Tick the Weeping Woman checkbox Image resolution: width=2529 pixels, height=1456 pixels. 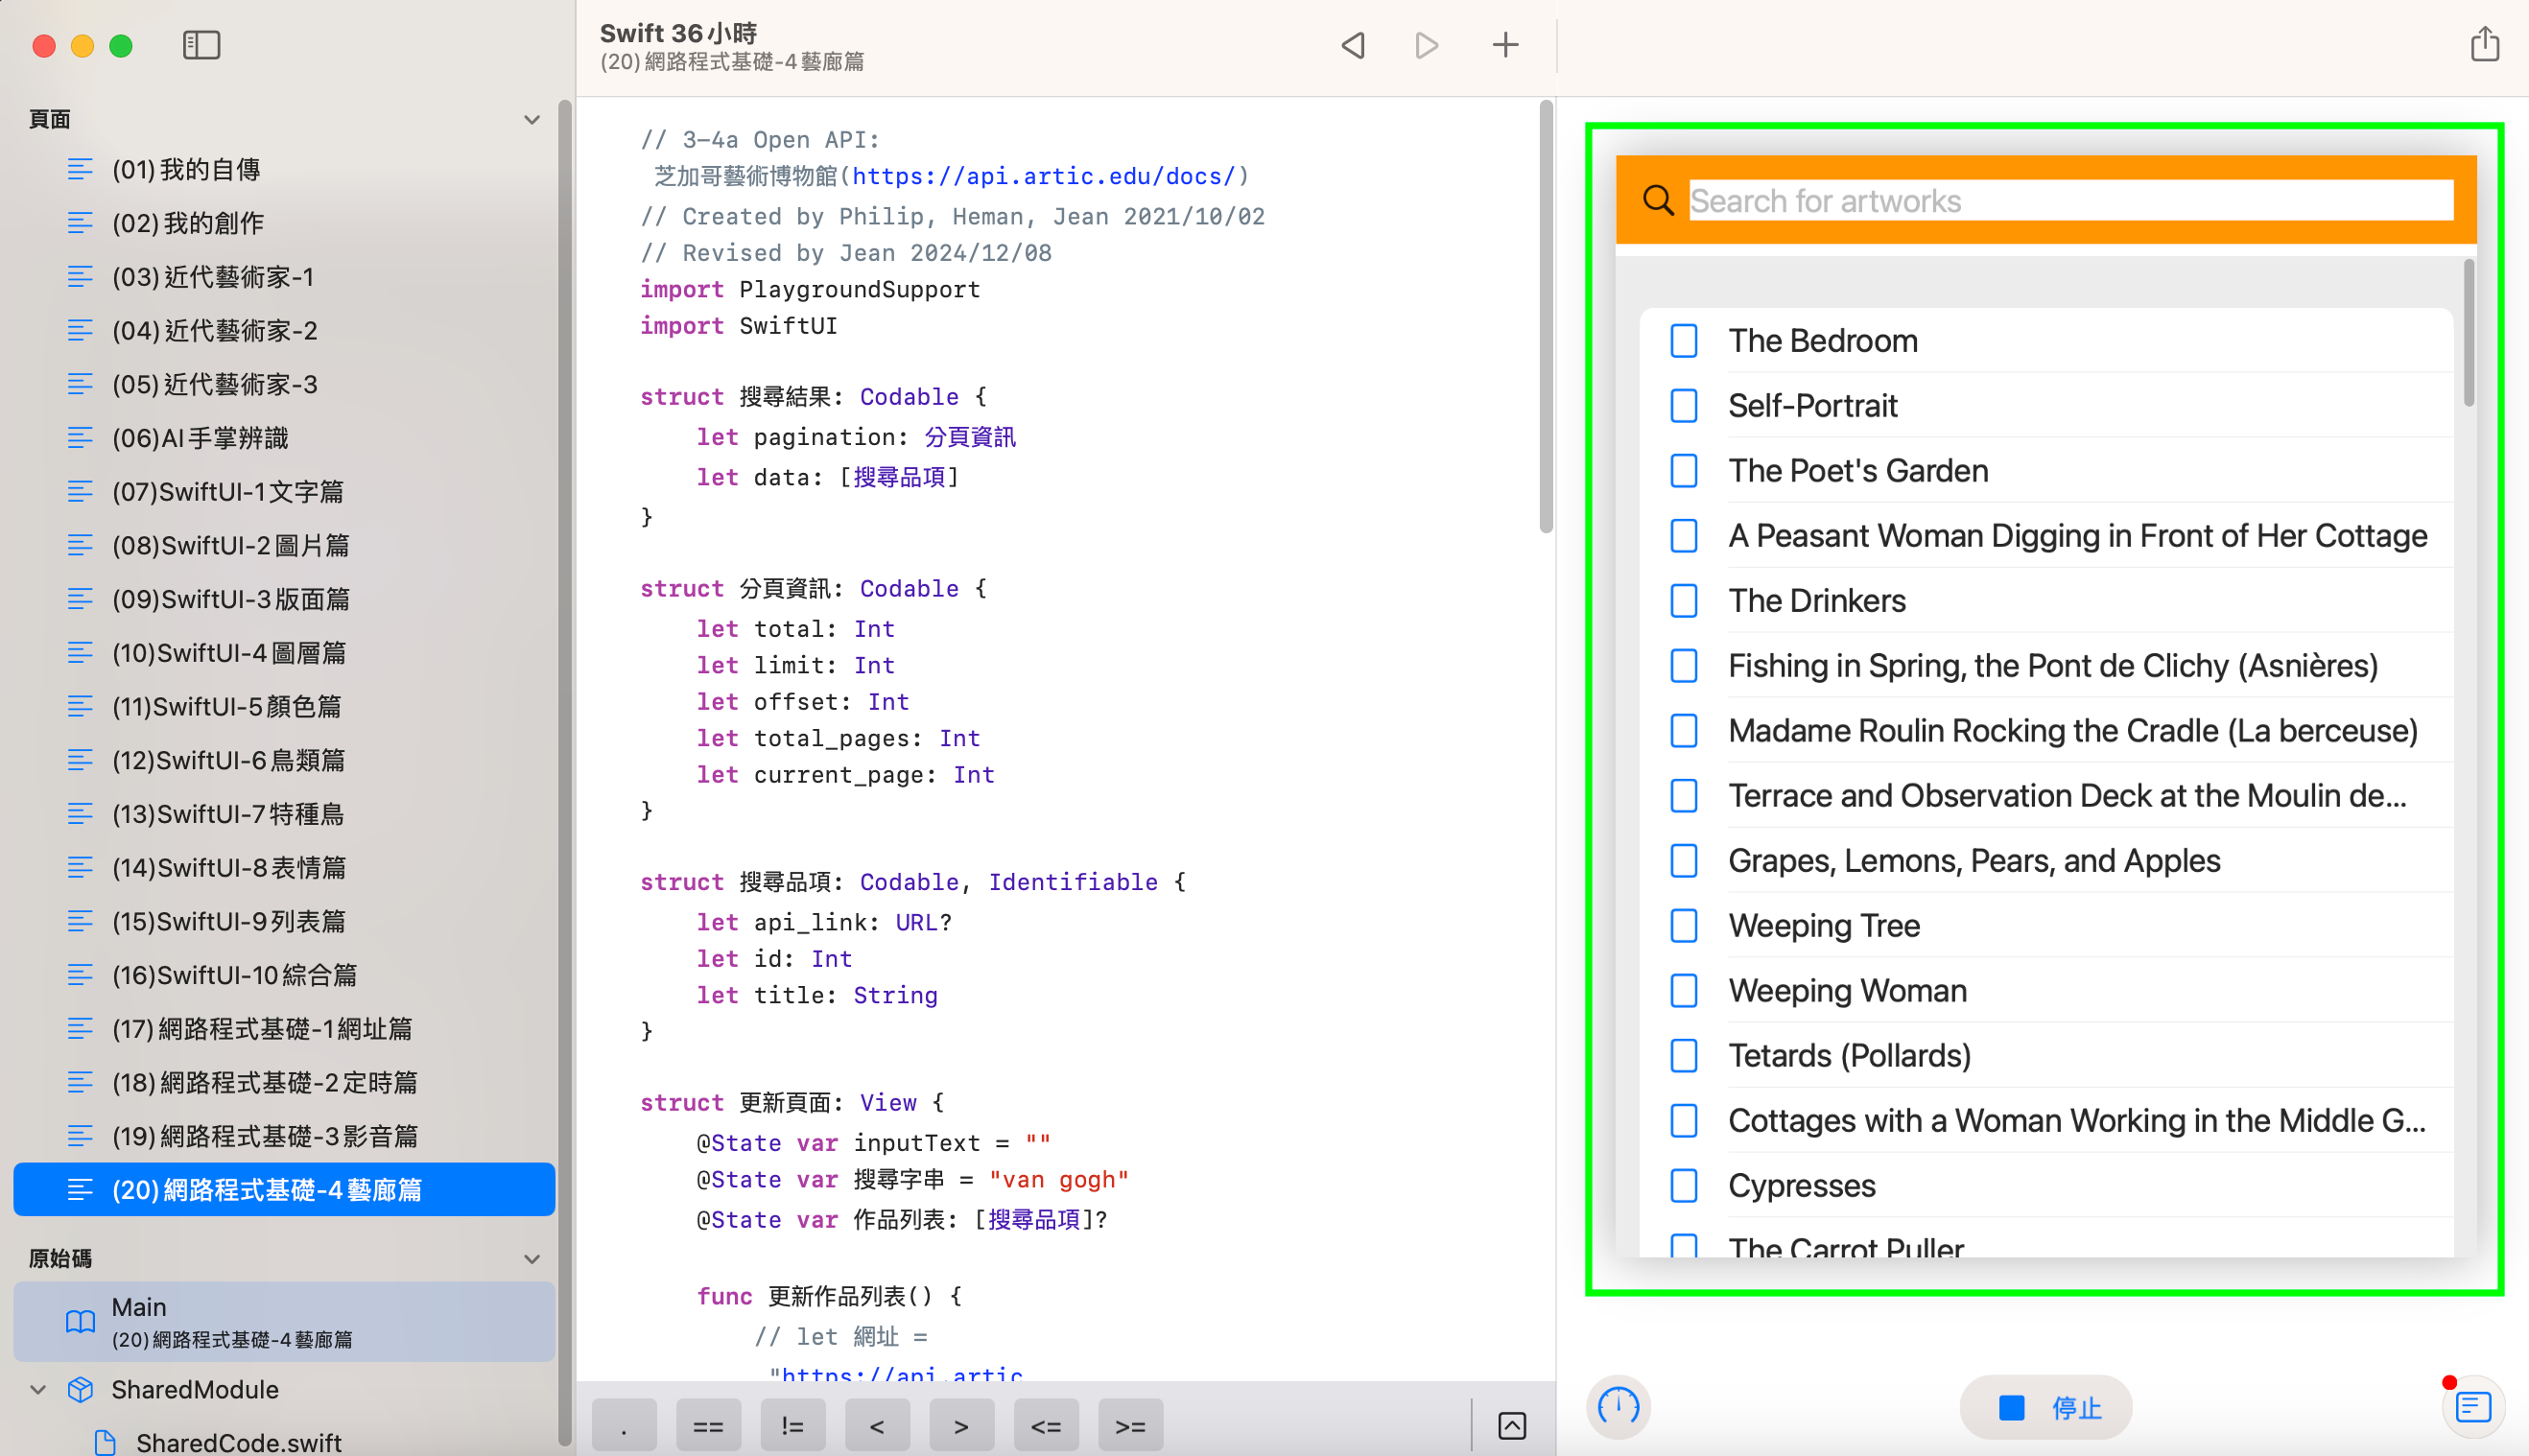pos(1684,991)
